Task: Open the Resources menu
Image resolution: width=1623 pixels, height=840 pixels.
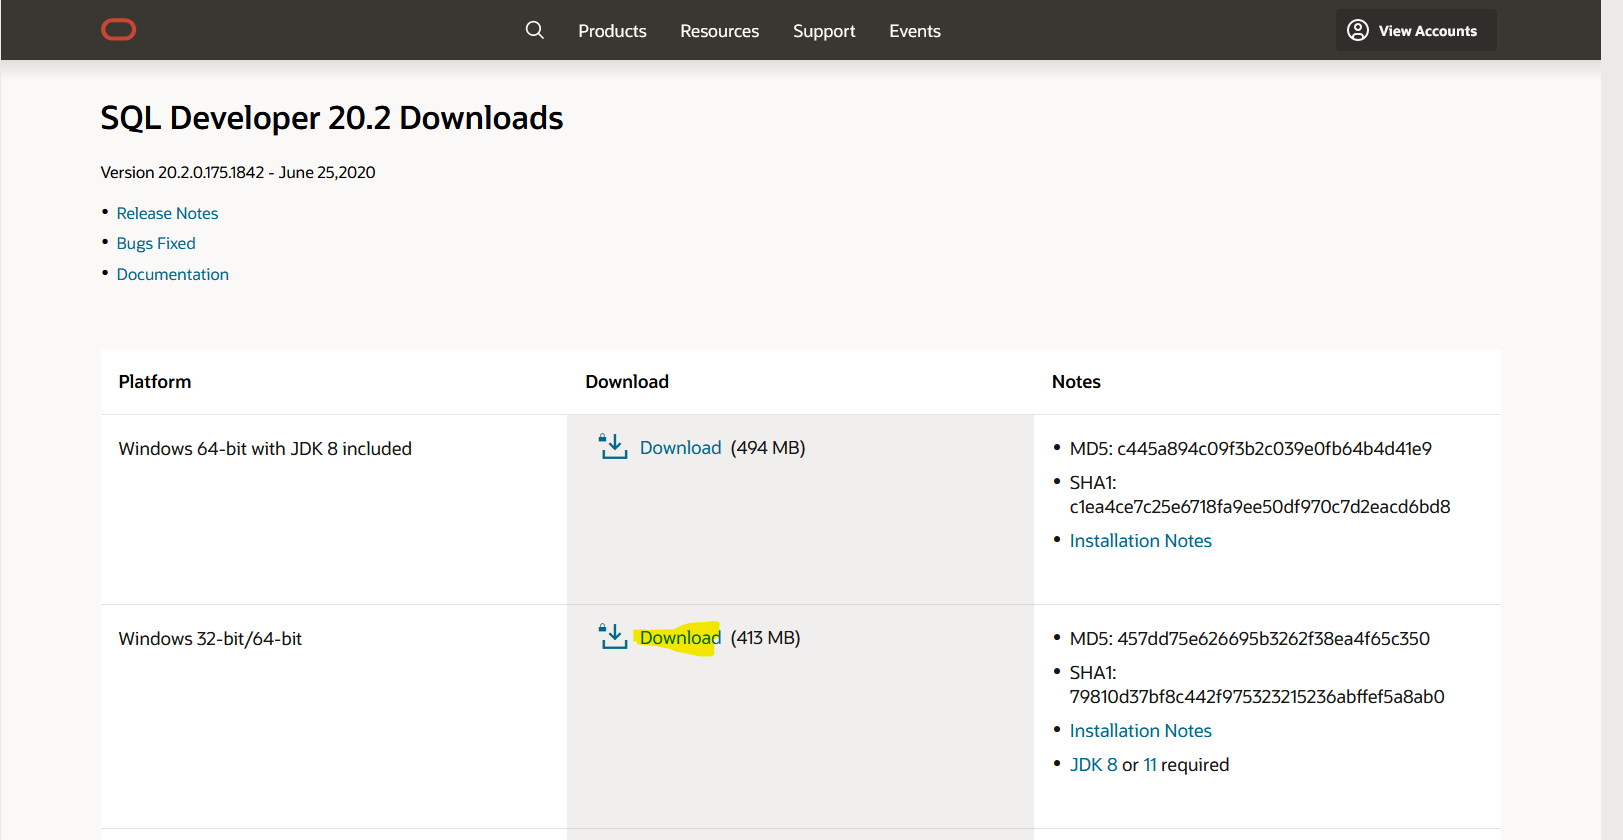Action: click(x=719, y=31)
